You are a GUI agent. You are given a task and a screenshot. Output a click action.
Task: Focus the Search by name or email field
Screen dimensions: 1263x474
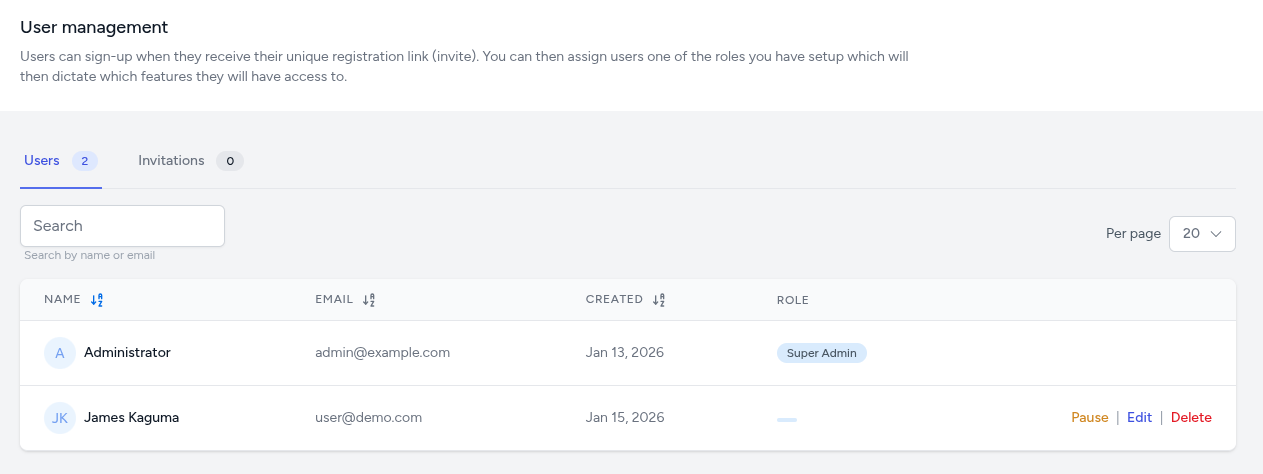pyautogui.click(x=122, y=226)
